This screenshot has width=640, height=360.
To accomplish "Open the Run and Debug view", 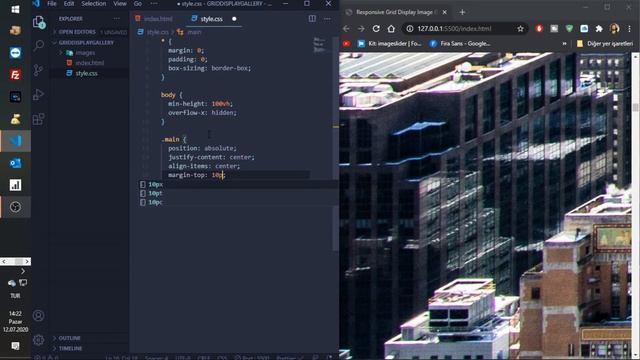I will (x=38, y=94).
